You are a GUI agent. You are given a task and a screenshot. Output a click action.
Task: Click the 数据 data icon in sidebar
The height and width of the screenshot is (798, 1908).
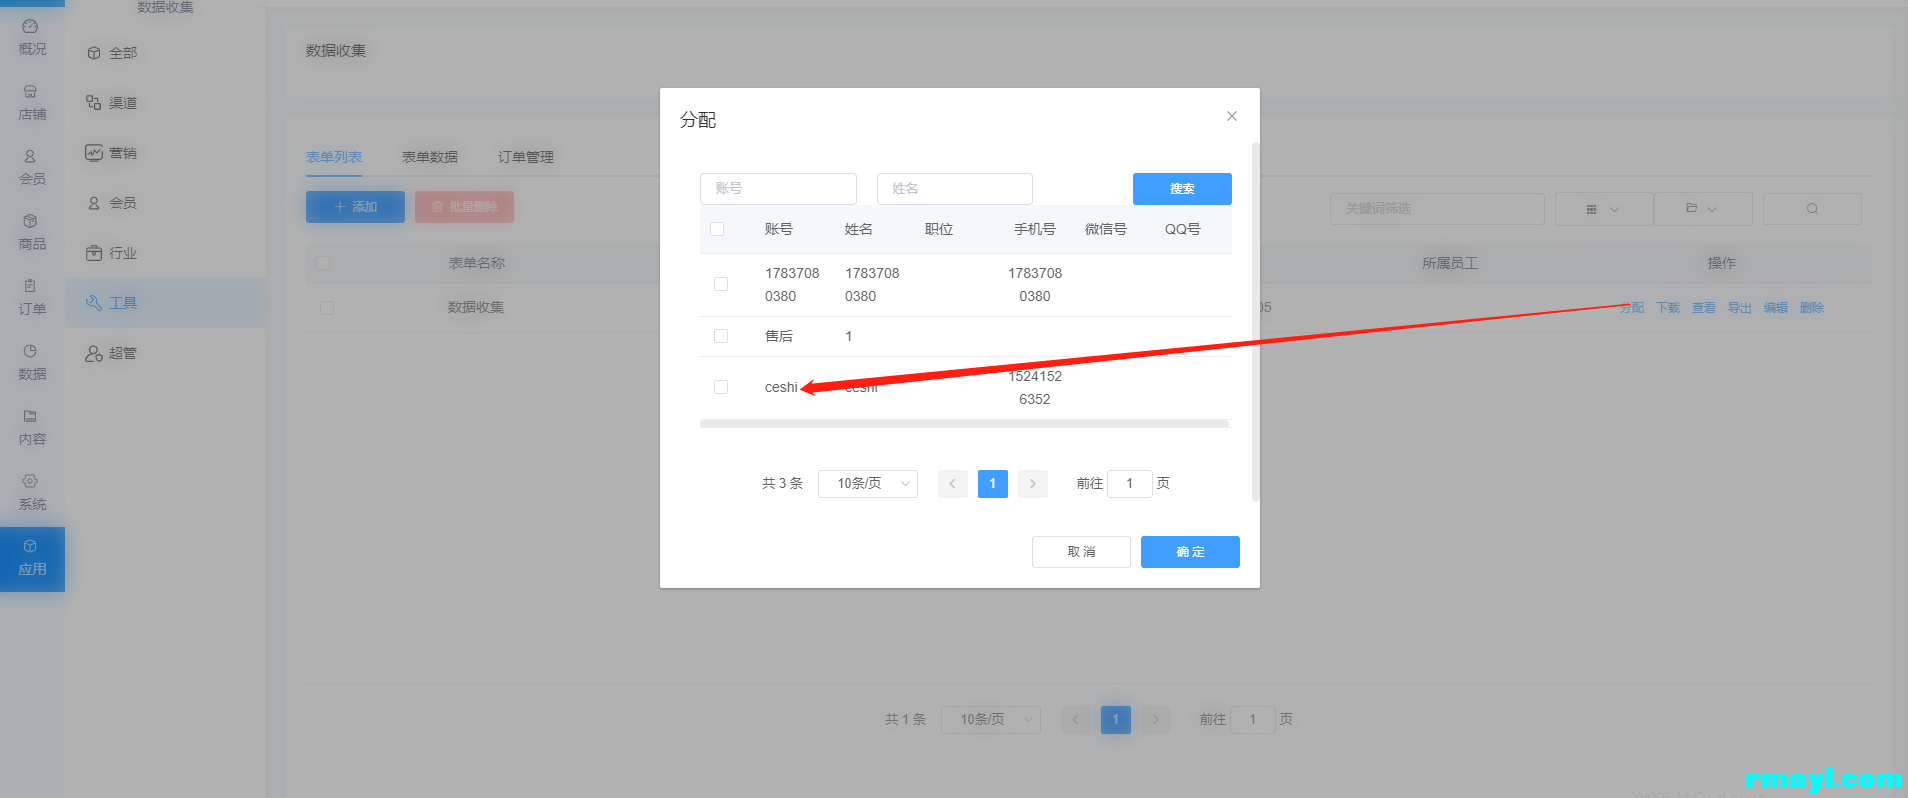[x=30, y=351]
